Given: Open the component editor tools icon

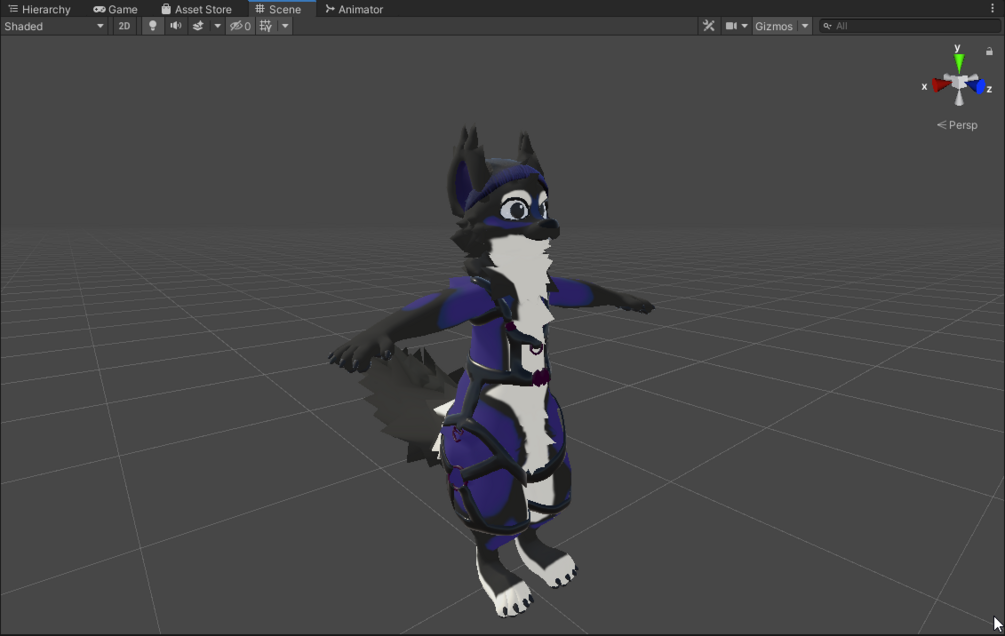Looking at the screenshot, I should pyautogui.click(x=708, y=26).
